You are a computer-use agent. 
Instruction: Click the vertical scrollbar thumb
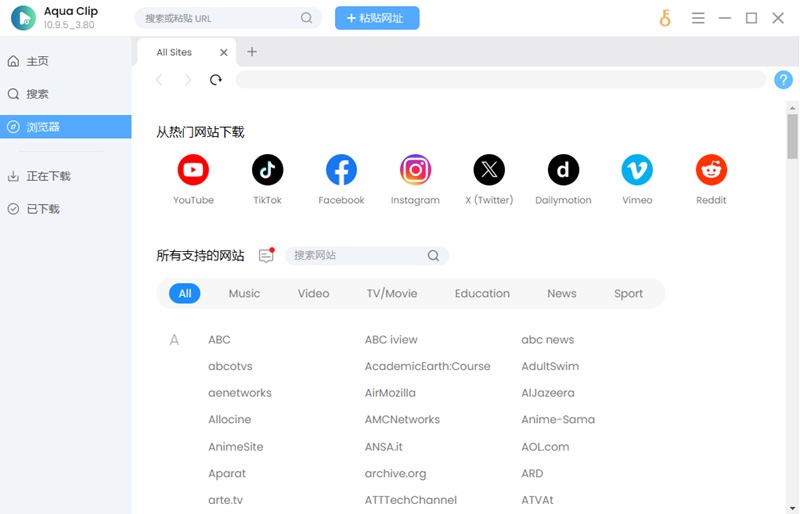(792, 136)
